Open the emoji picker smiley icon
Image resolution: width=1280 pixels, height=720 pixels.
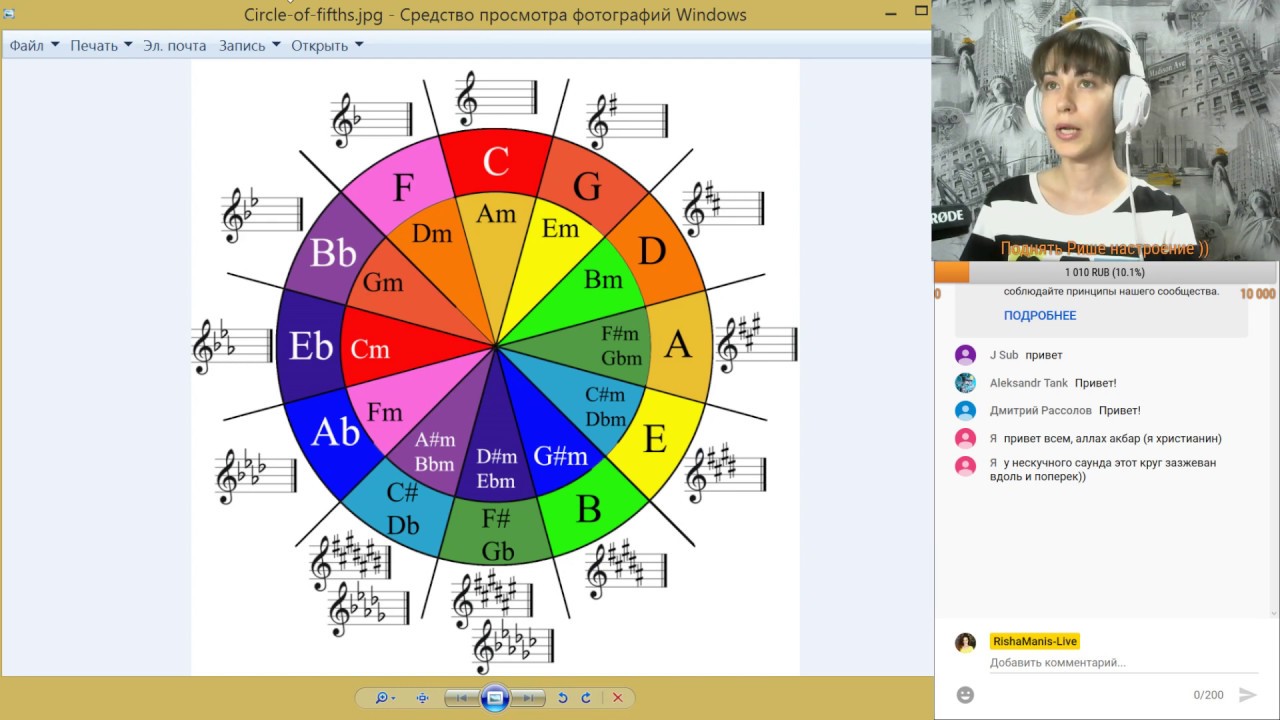tap(965, 694)
